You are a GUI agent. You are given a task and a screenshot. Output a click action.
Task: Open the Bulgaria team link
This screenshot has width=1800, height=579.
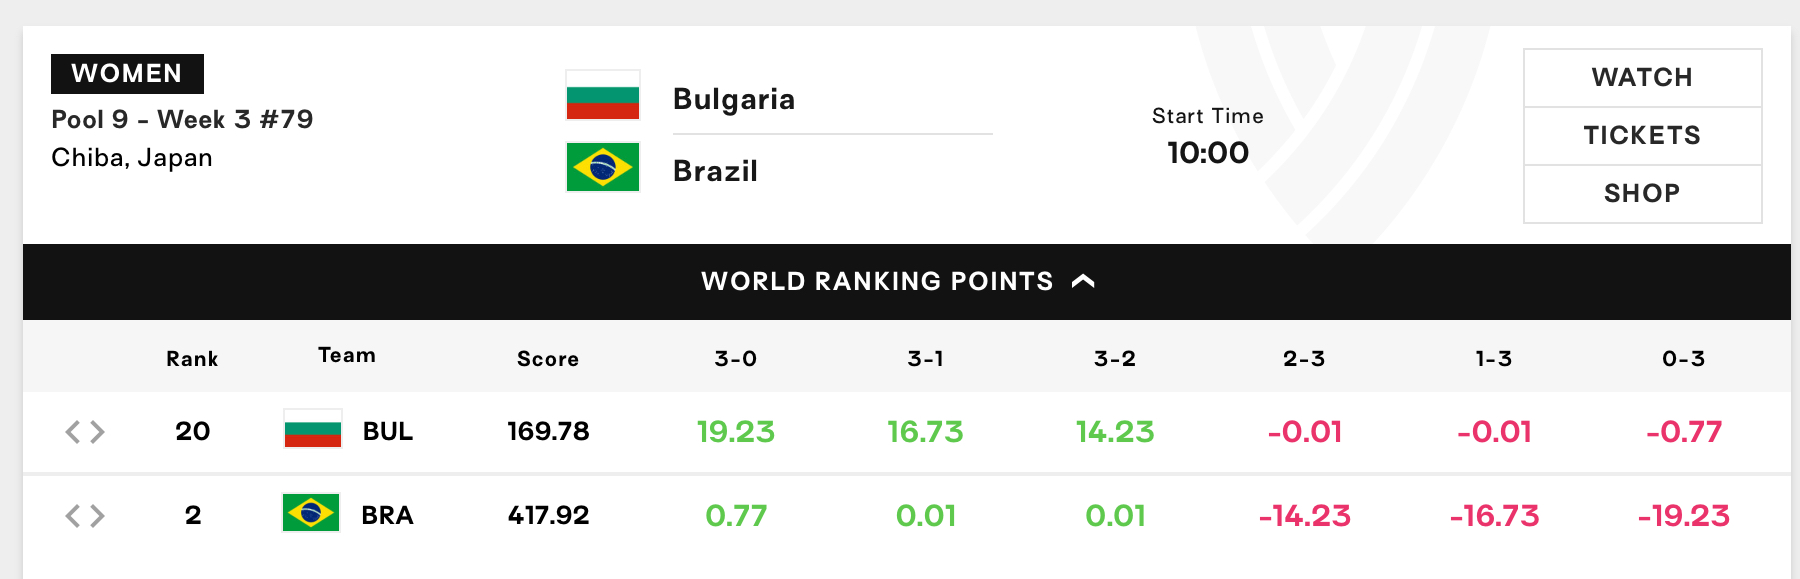734,99
